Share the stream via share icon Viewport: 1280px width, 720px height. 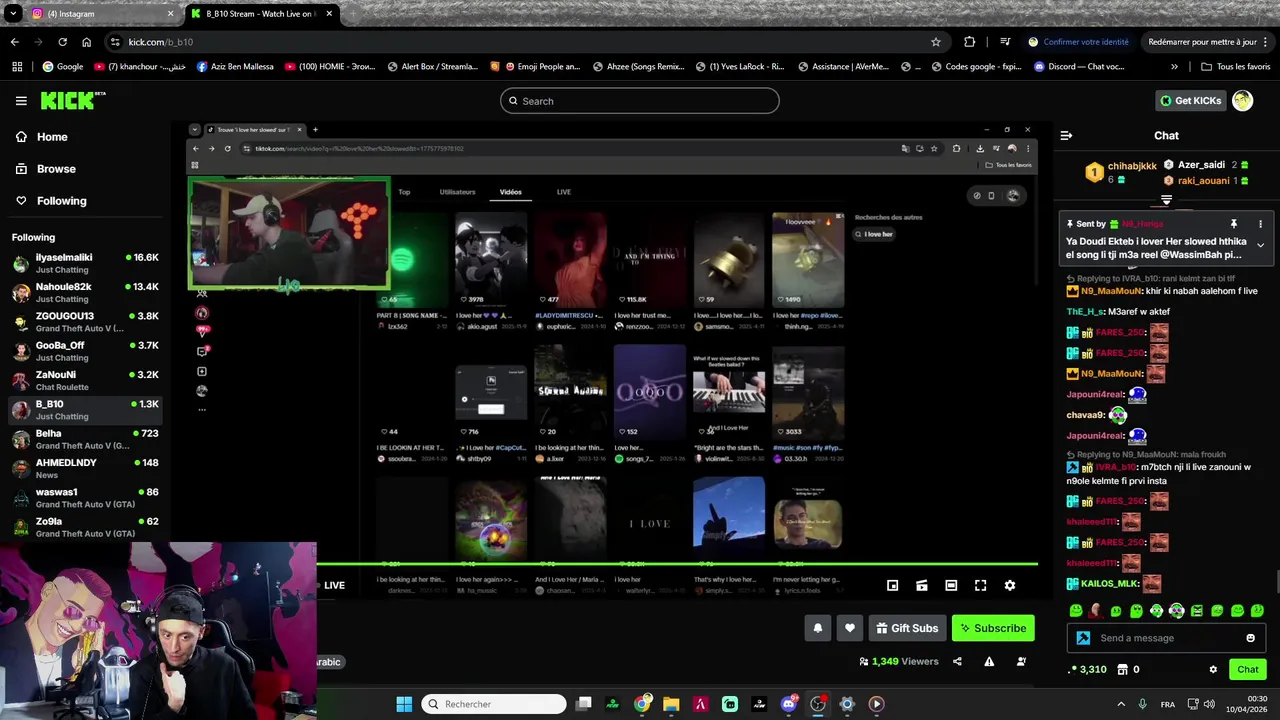[x=957, y=661]
